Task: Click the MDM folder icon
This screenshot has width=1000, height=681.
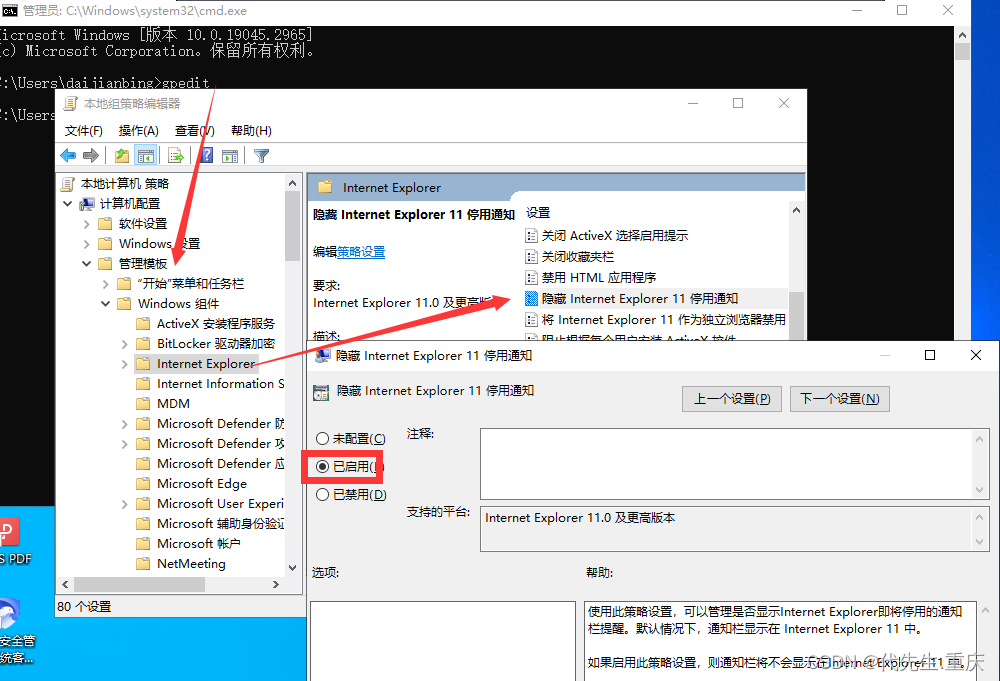Action: click(143, 404)
